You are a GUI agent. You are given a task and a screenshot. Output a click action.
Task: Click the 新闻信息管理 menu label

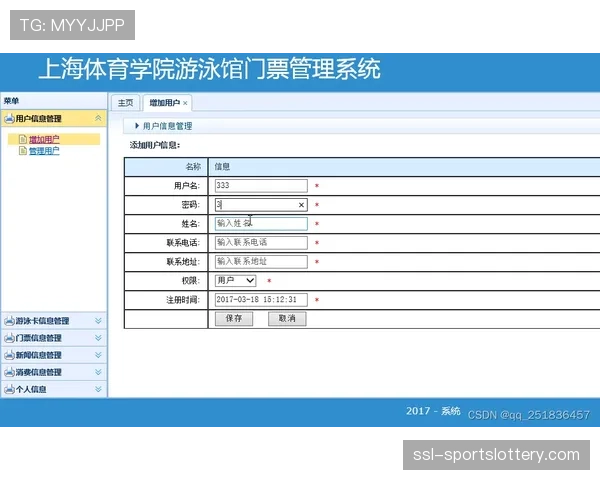point(38,356)
